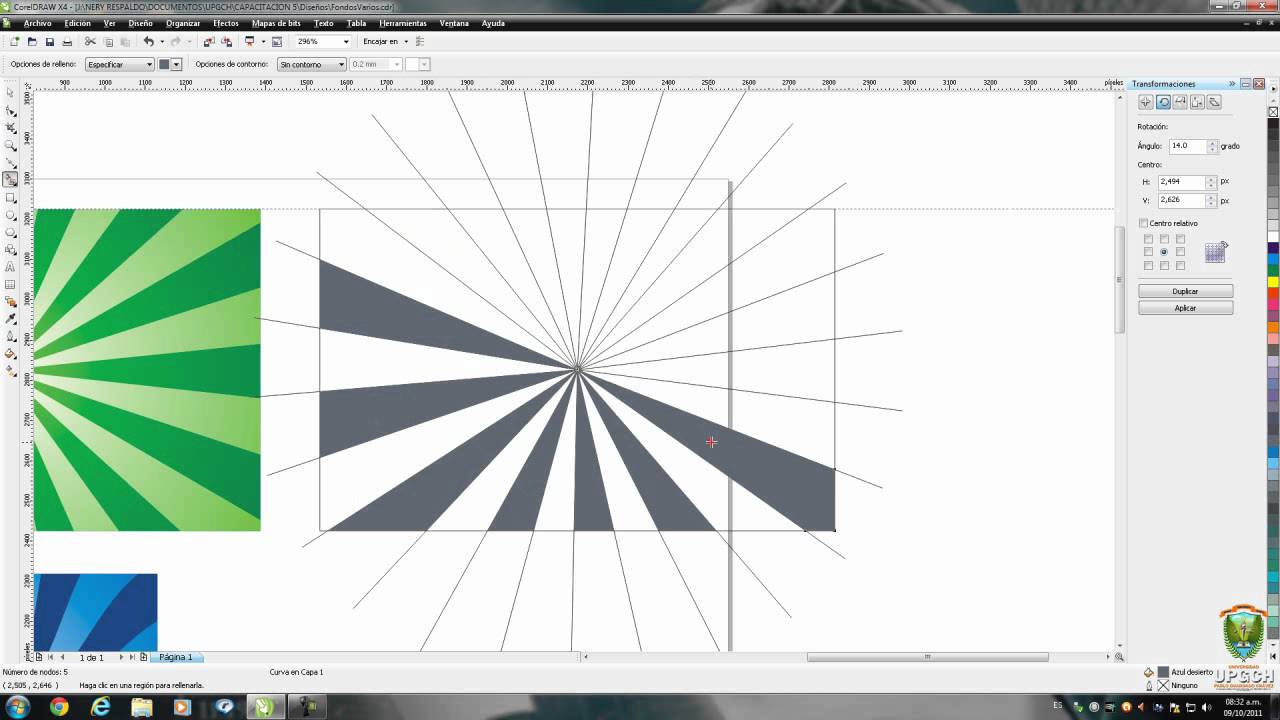Enable the Centro relativo checkbox
The width and height of the screenshot is (1280, 720).
tap(1144, 223)
